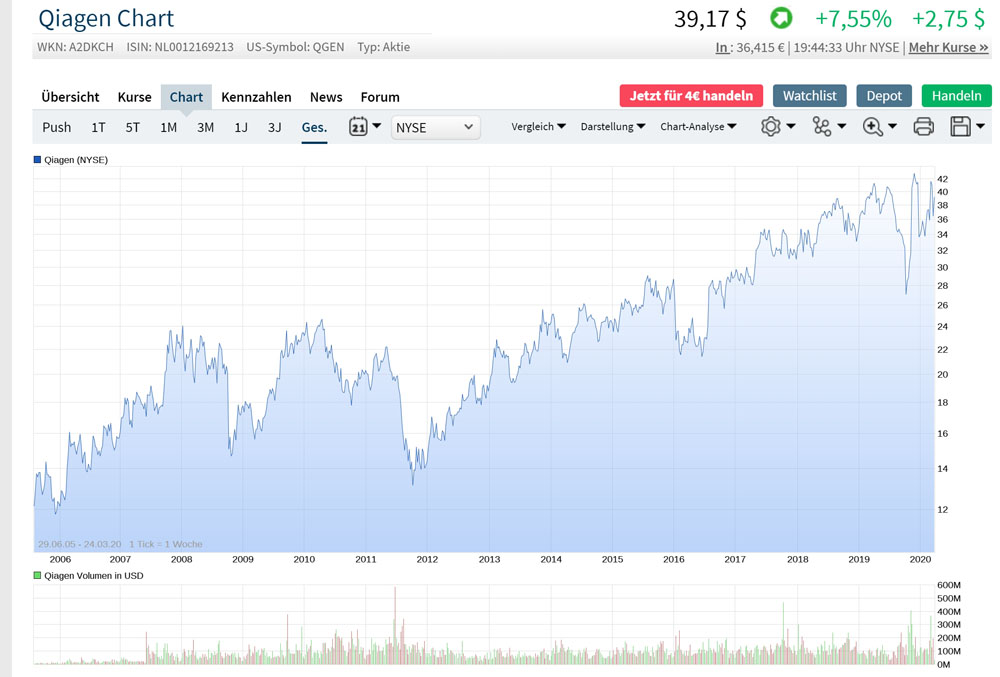Click 'Jetzt für 4€ handeln' button
This screenshot has height=677, width=1000.
pyautogui.click(x=691, y=96)
